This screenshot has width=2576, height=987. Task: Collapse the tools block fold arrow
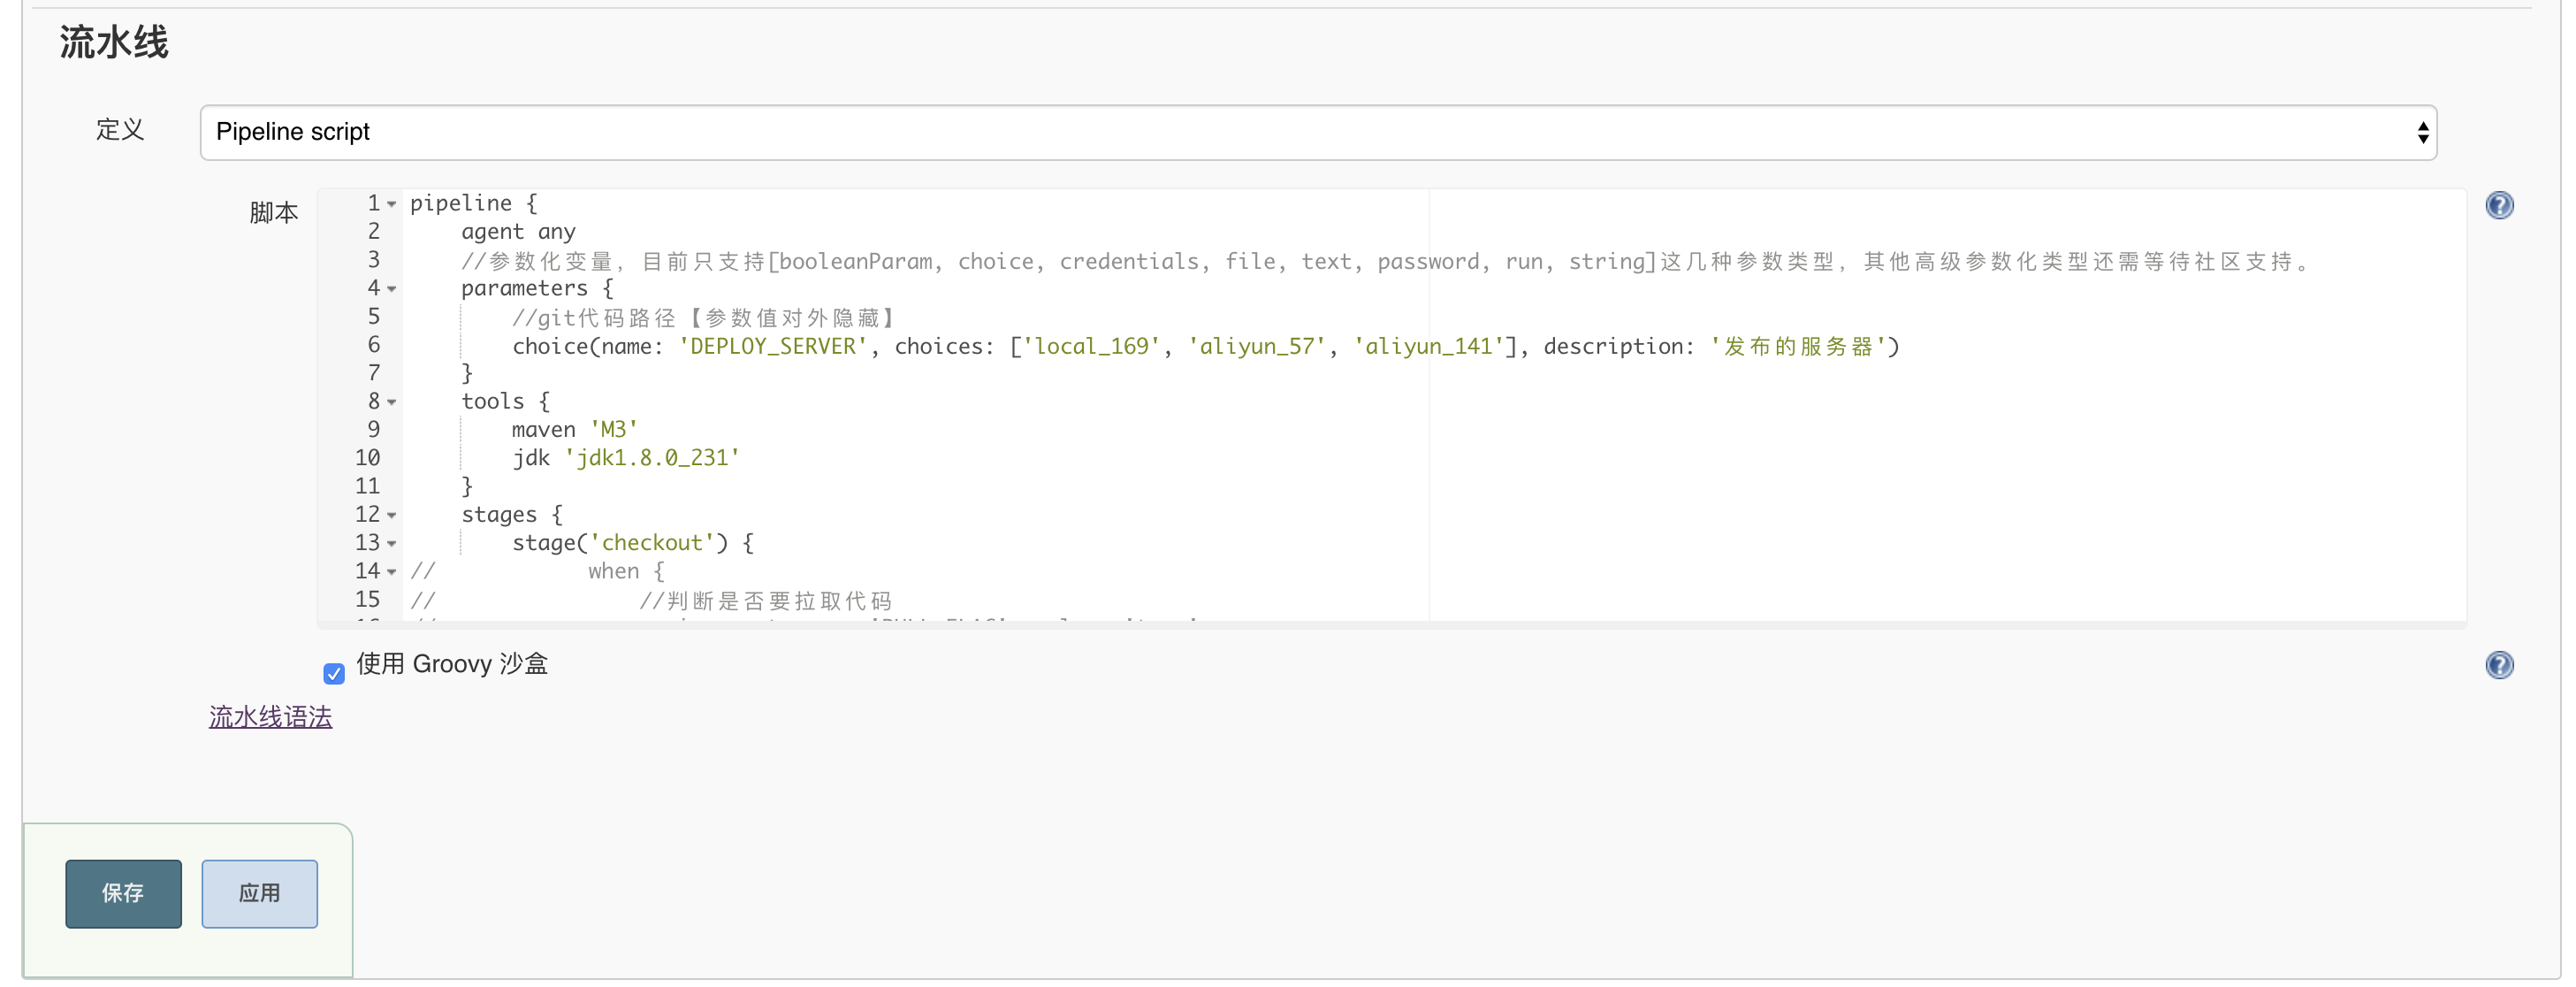tap(392, 402)
